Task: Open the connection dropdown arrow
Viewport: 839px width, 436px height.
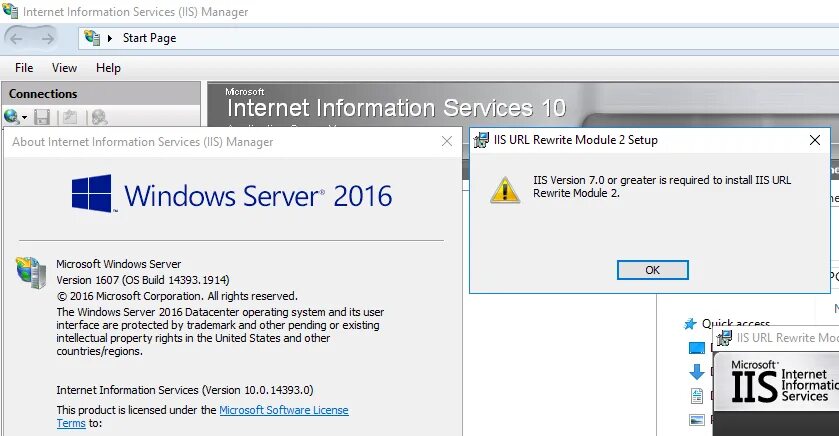Action: pos(24,118)
